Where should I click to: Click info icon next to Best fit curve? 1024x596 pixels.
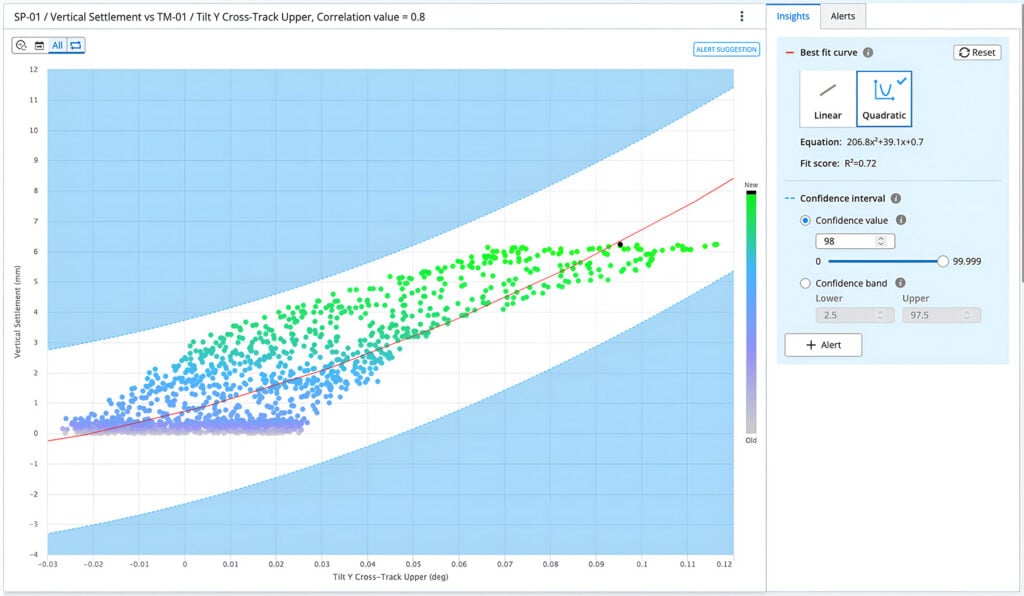868,52
